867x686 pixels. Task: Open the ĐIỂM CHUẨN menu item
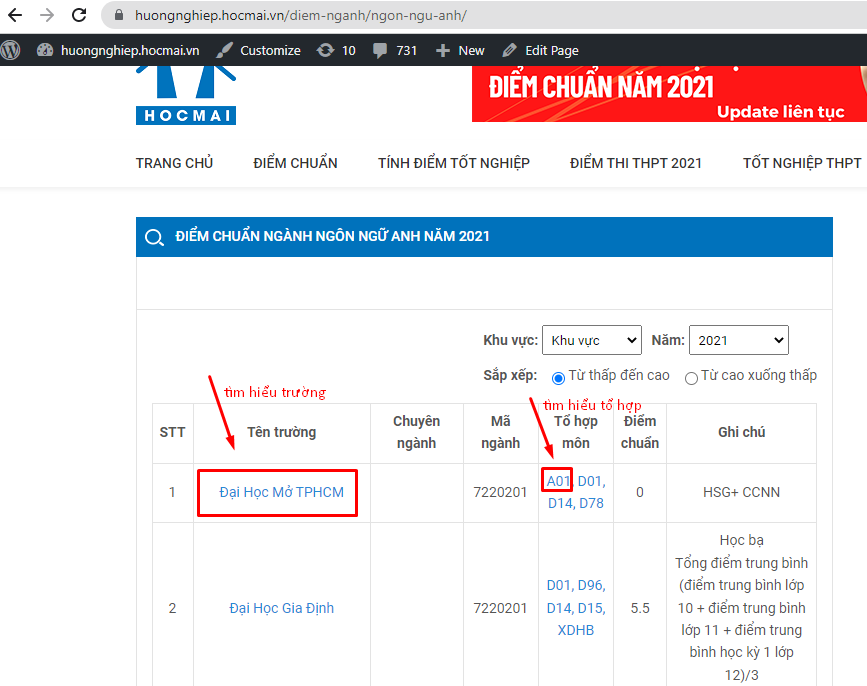295,163
